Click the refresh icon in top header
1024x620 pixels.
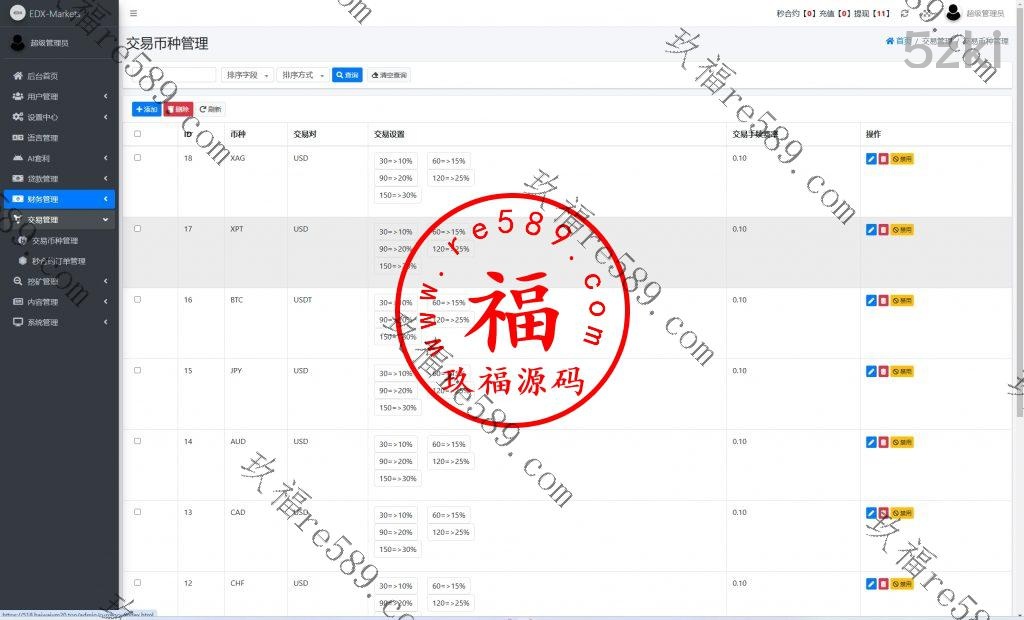click(x=904, y=13)
